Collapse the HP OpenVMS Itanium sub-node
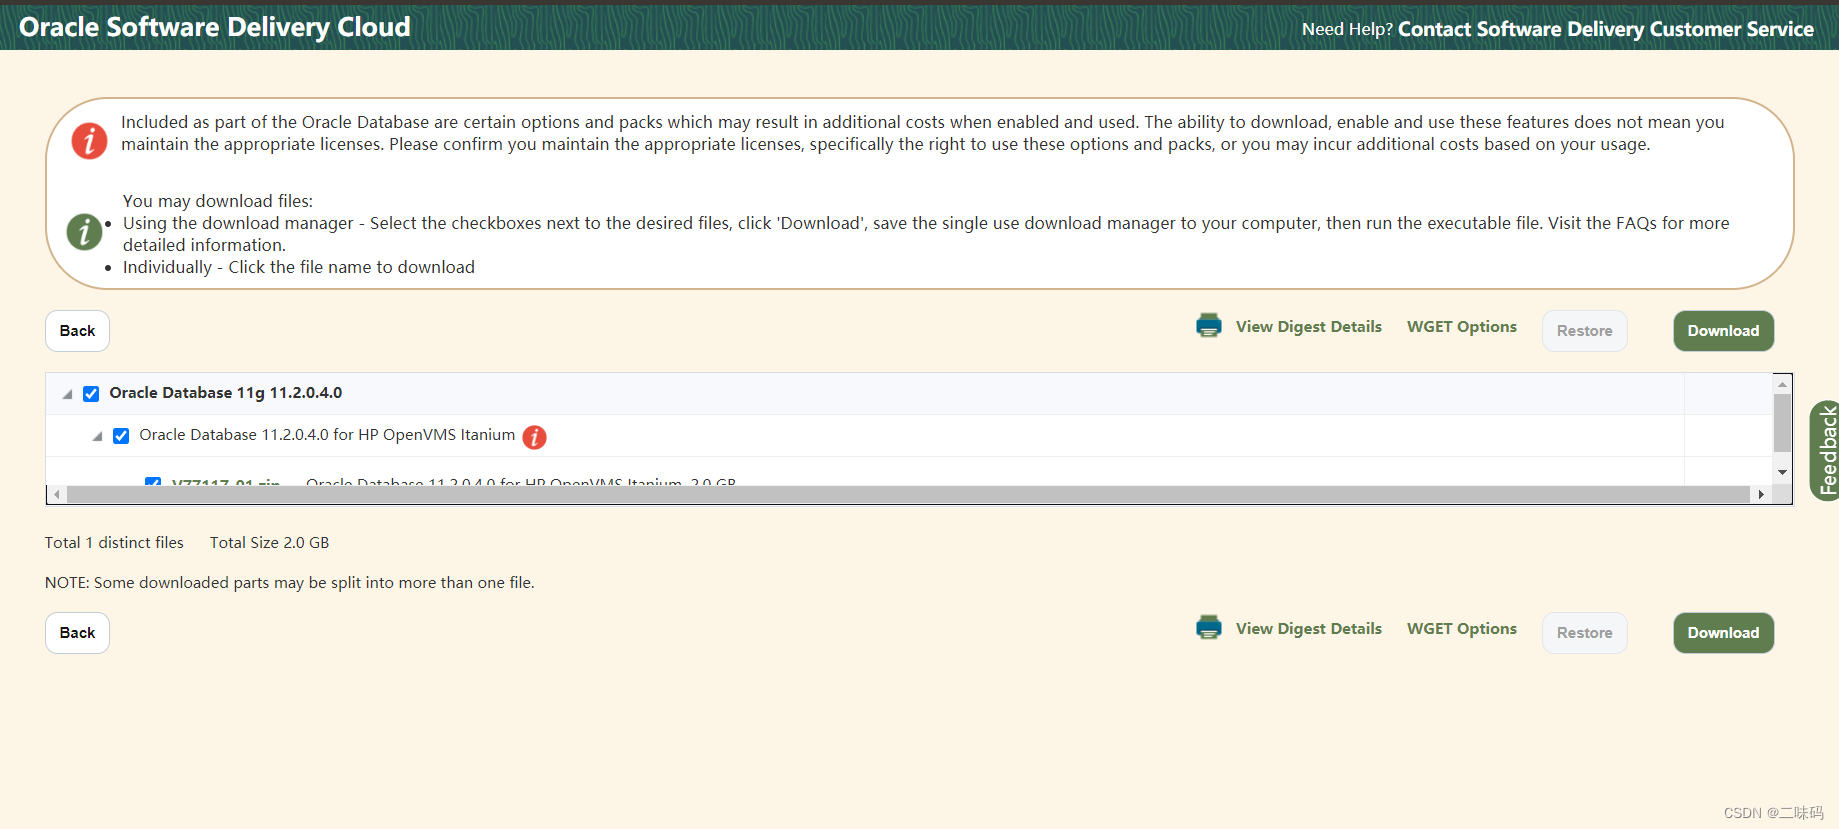The height and width of the screenshot is (829, 1839). coord(97,436)
